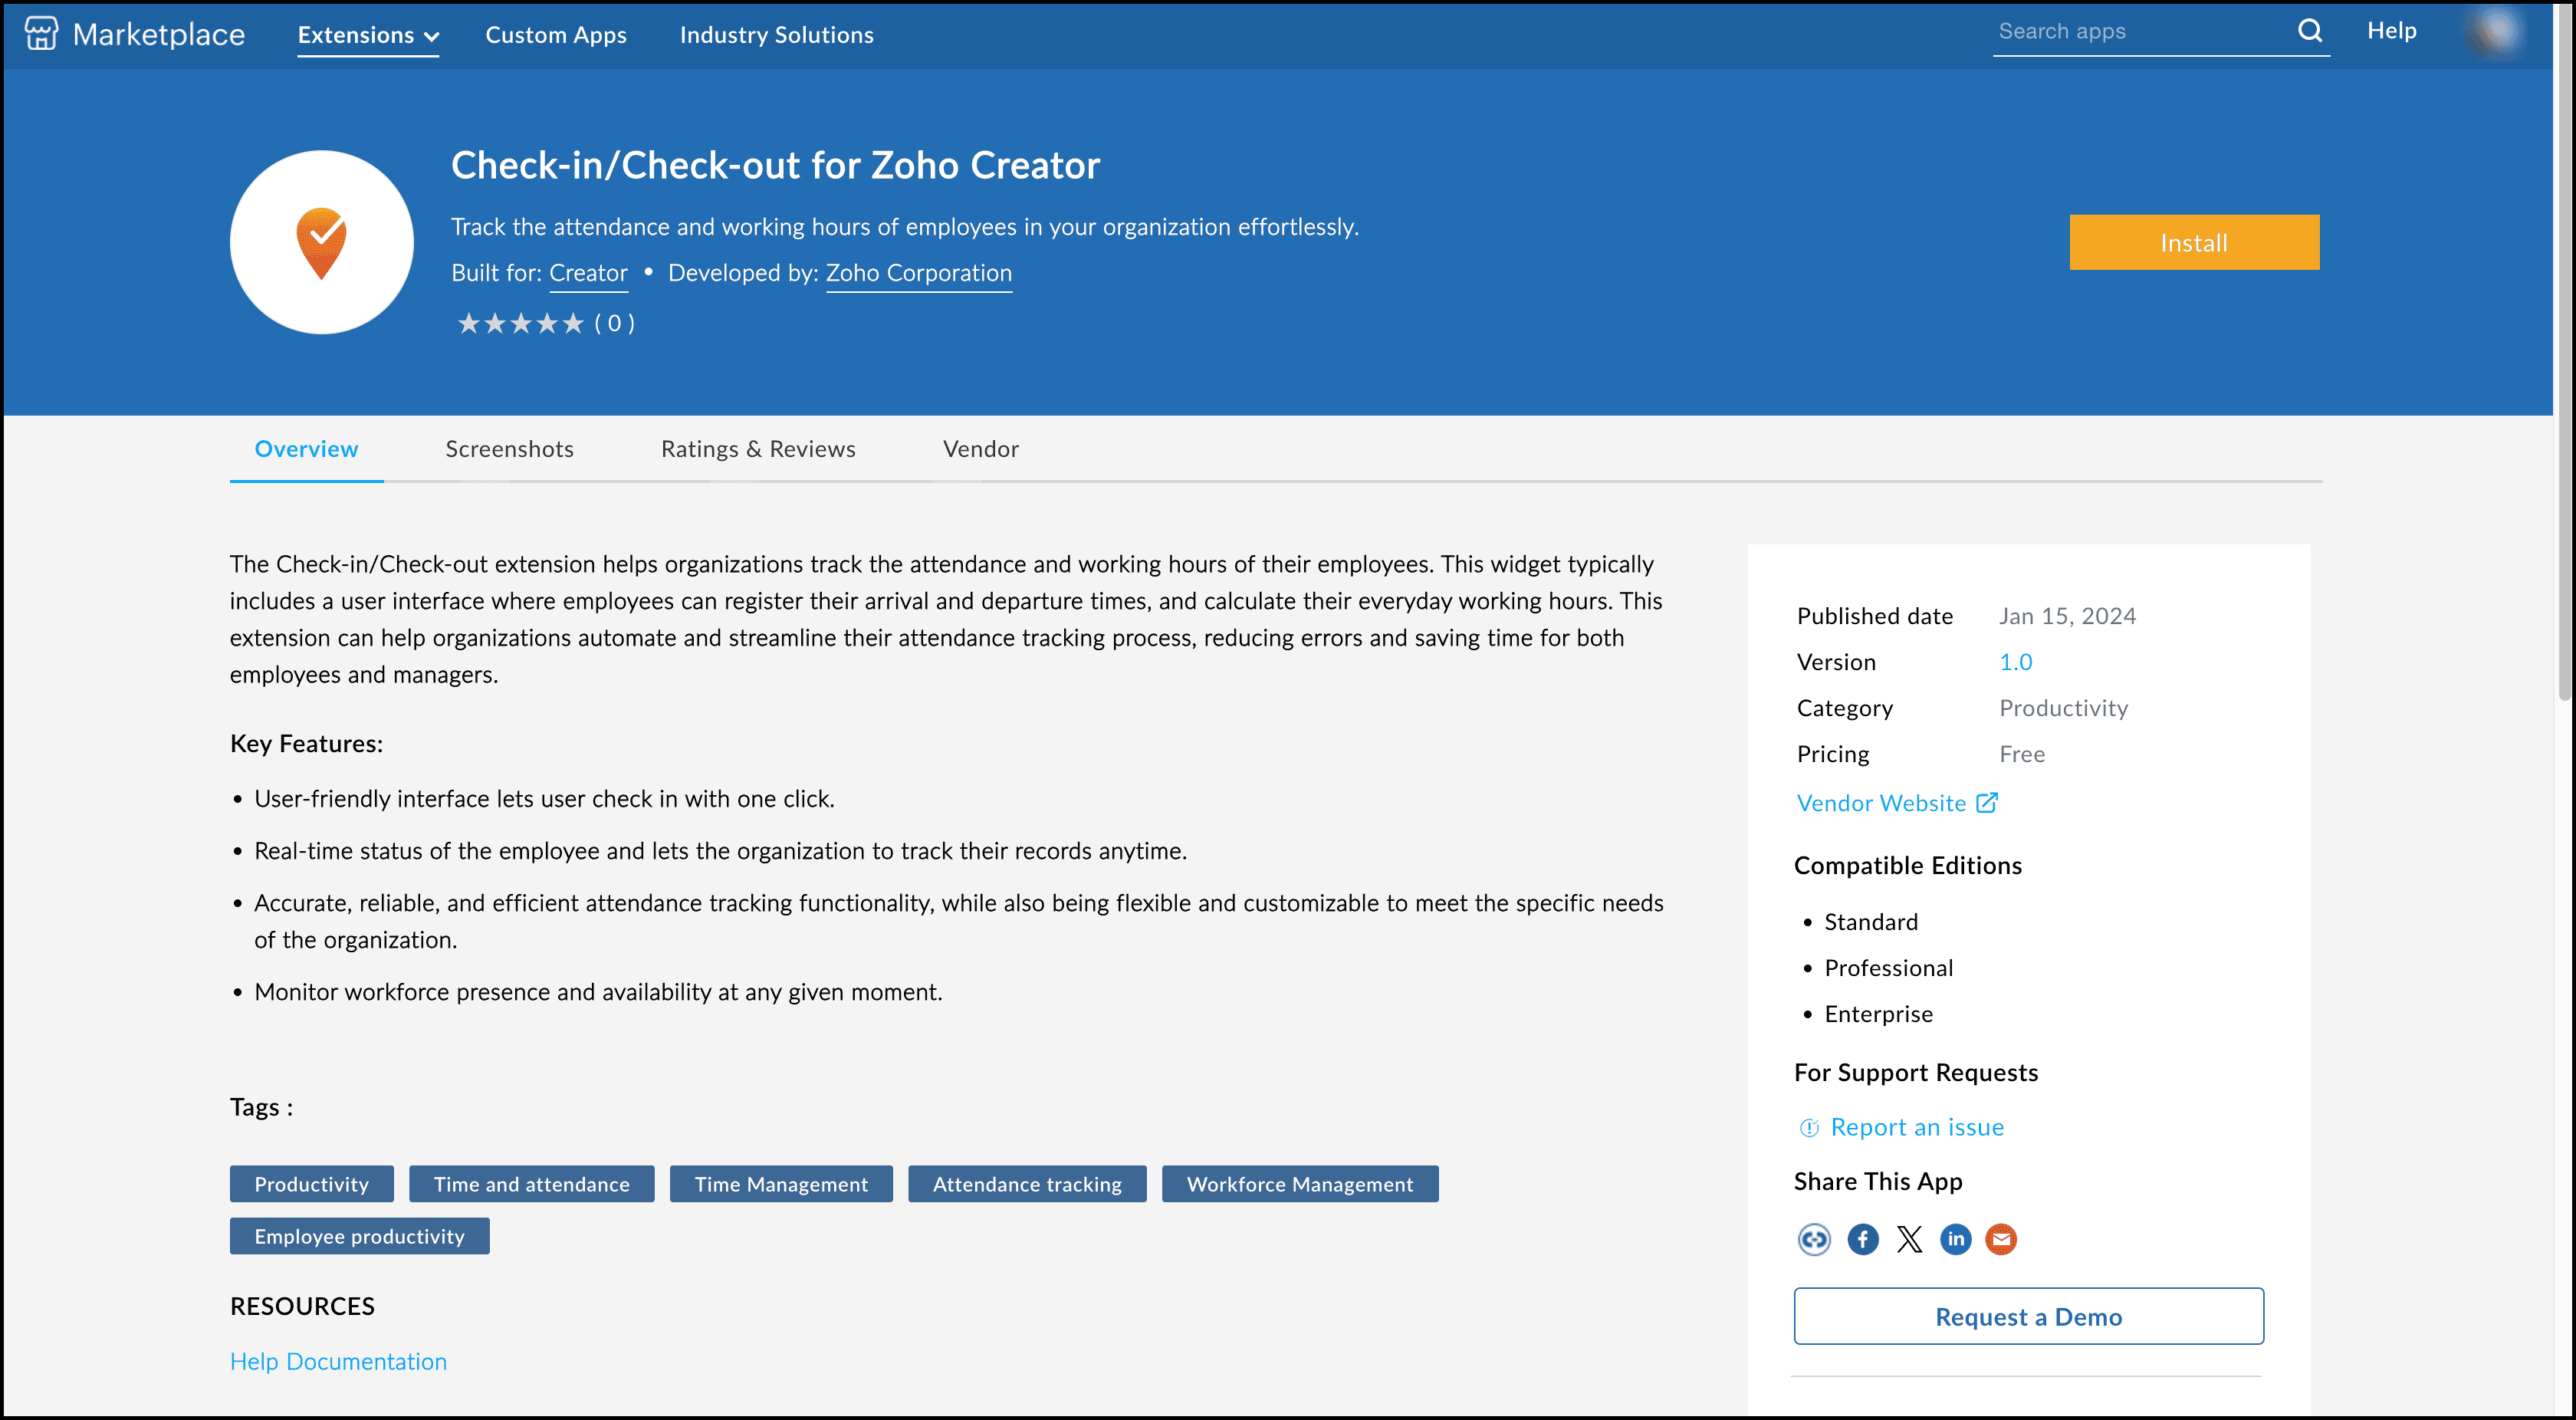Click the version 1.0 link
Screen dimensions: 2576x1420
click(x=2015, y=662)
